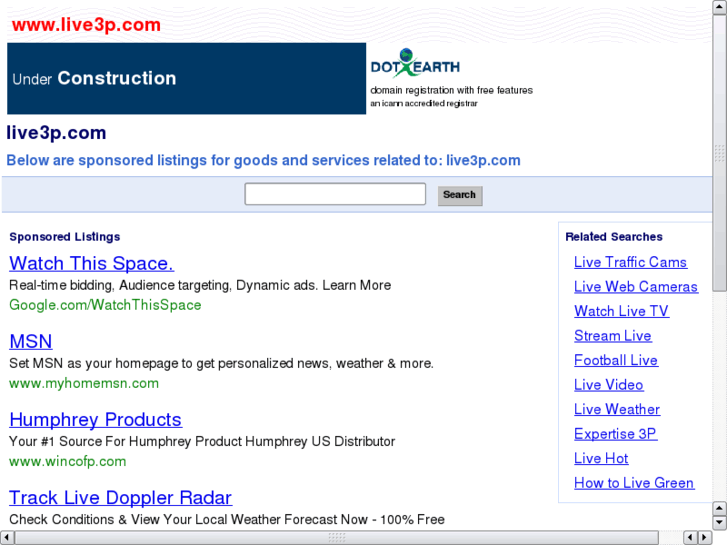Open Stream Live related search
Image resolution: width=727 pixels, height=545 pixels.
point(613,335)
